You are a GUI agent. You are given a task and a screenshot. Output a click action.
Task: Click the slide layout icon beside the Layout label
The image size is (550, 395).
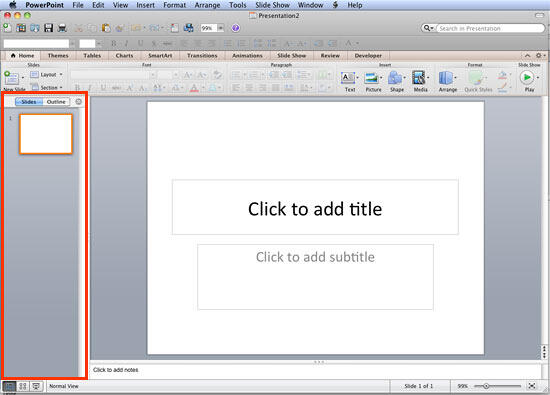click(x=34, y=74)
